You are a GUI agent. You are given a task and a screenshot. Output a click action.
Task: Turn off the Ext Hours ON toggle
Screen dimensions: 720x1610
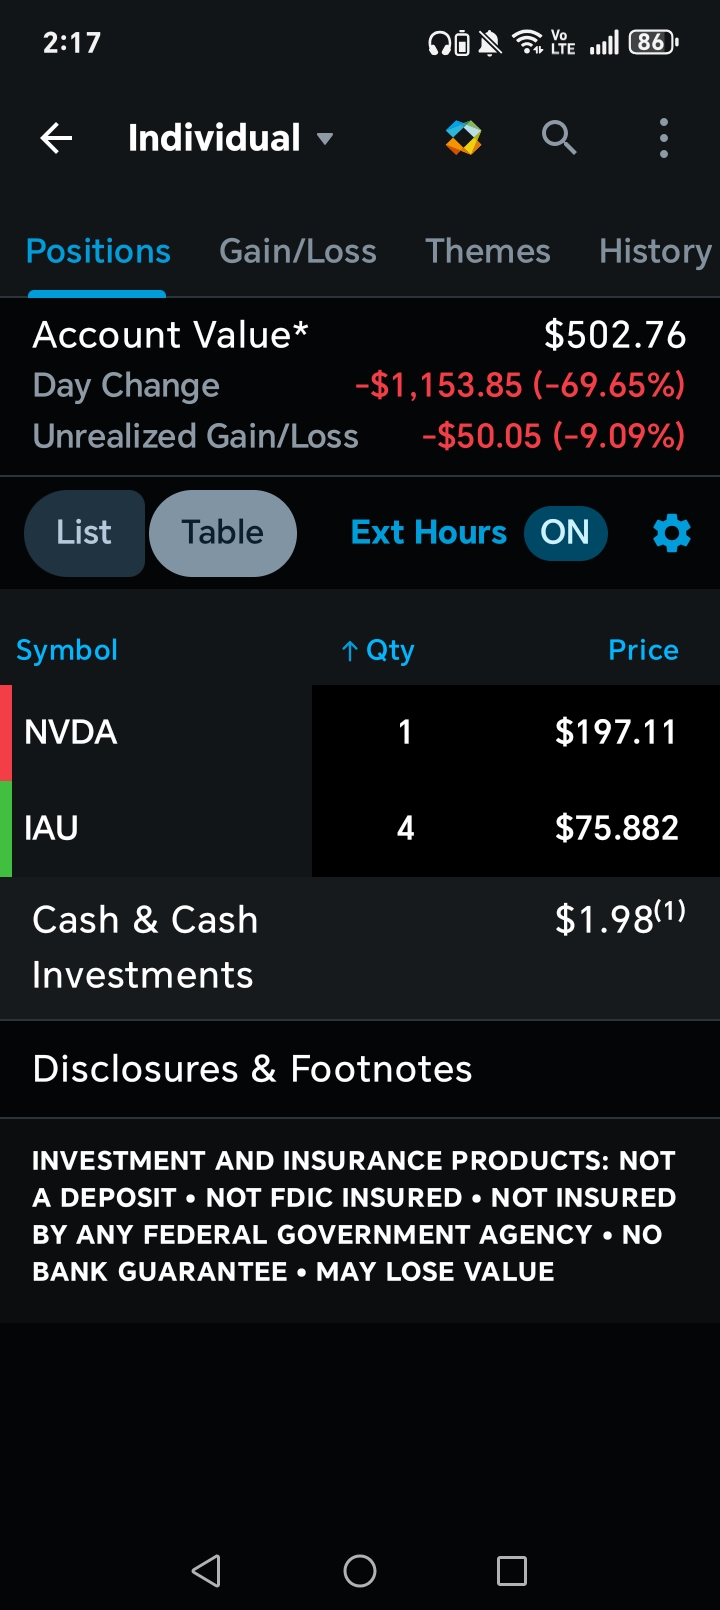(565, 533)
